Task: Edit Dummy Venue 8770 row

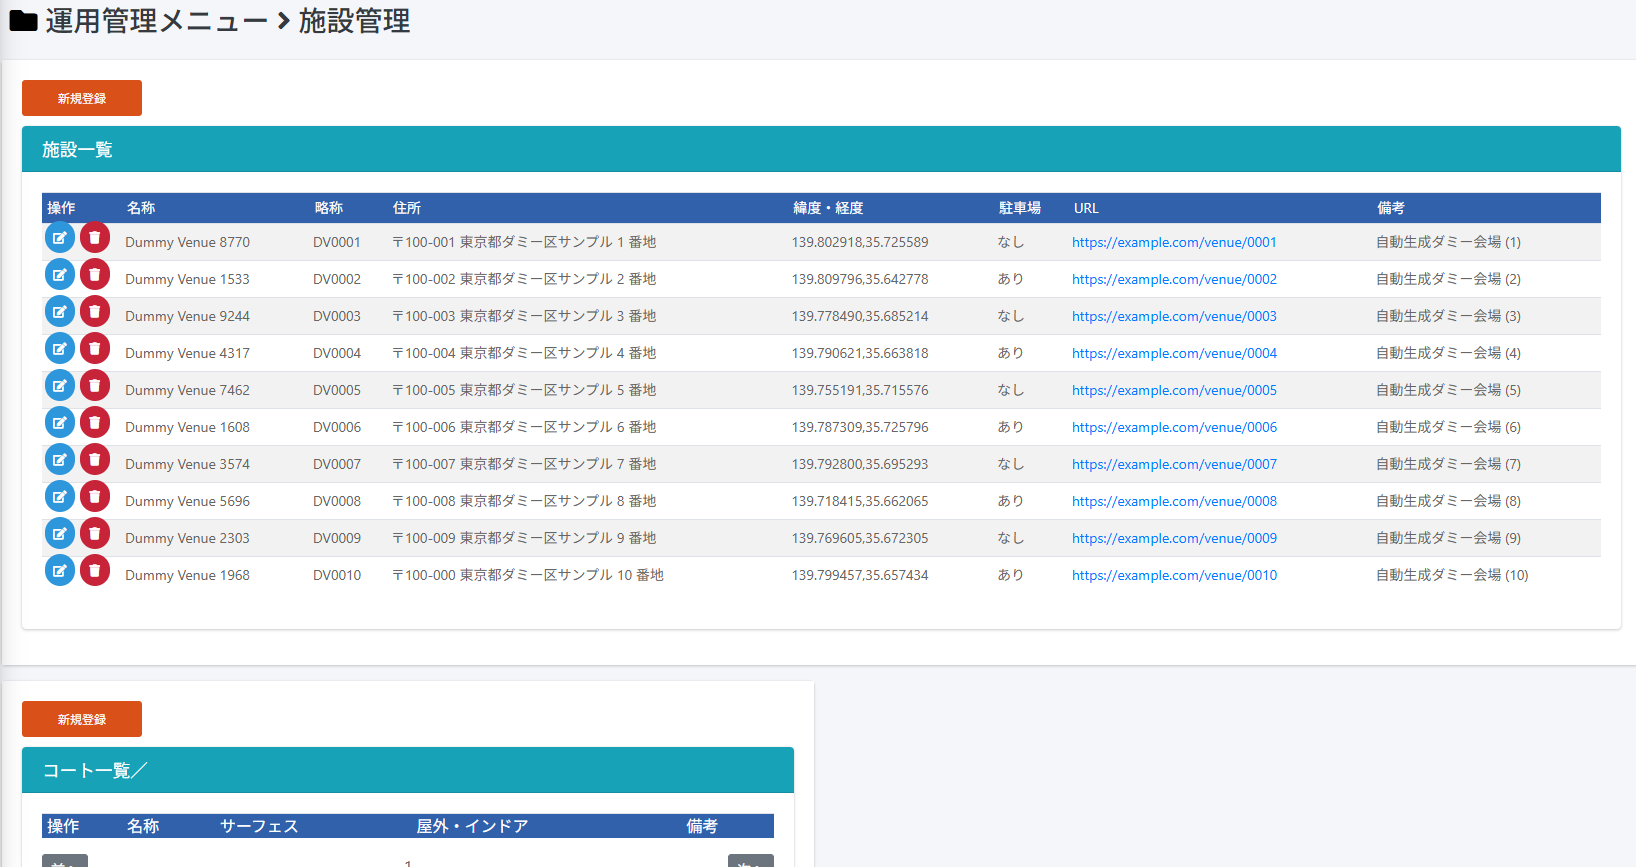Action: coord(60,238)
